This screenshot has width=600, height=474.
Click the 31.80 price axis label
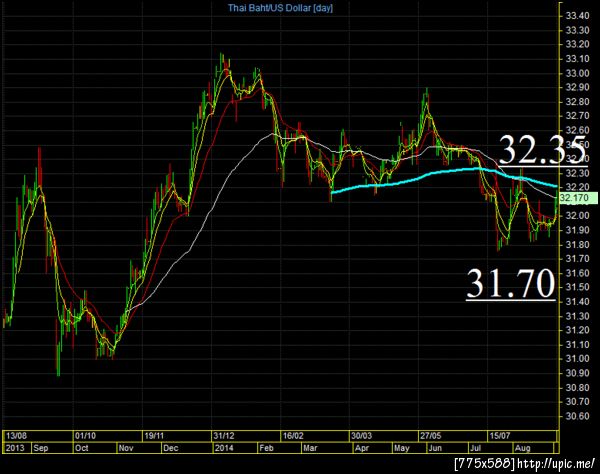click(x=577, y=244)
